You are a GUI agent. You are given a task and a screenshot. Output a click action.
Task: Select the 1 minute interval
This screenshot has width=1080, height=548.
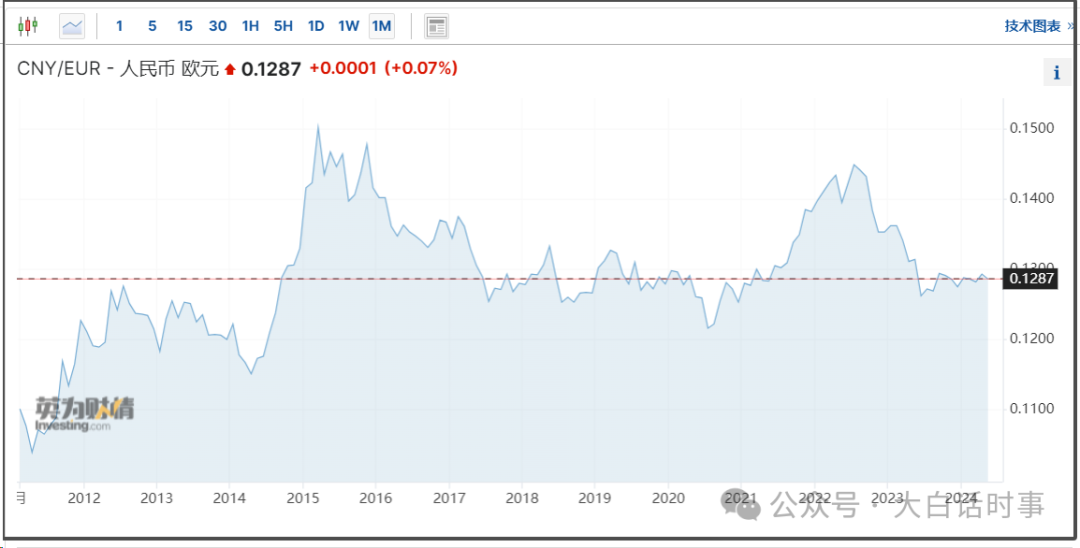tap(119, 26)
